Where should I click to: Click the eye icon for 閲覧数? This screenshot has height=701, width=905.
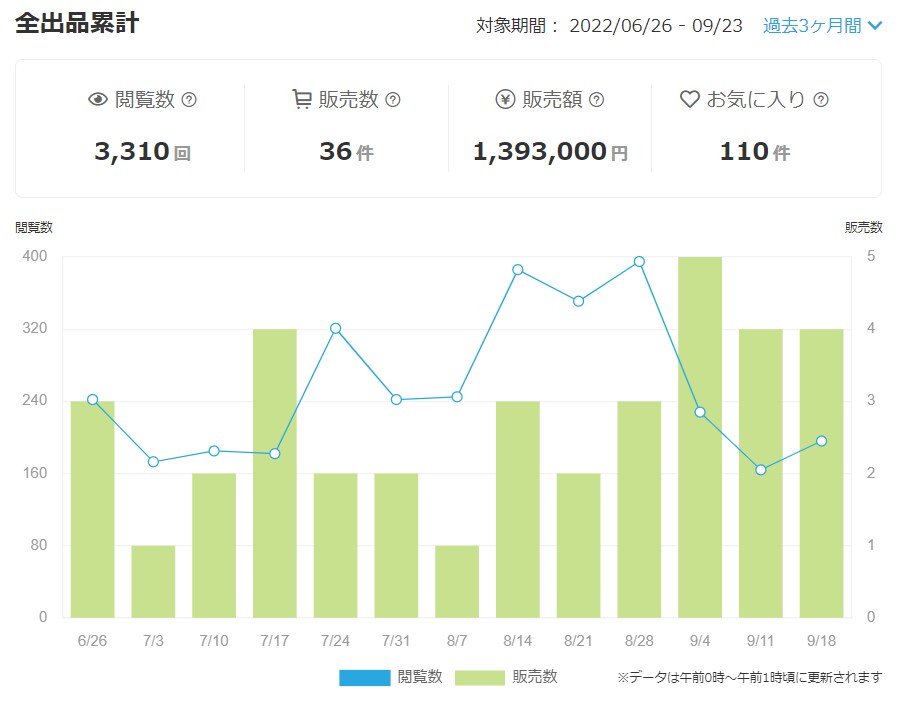coord(98,99)
